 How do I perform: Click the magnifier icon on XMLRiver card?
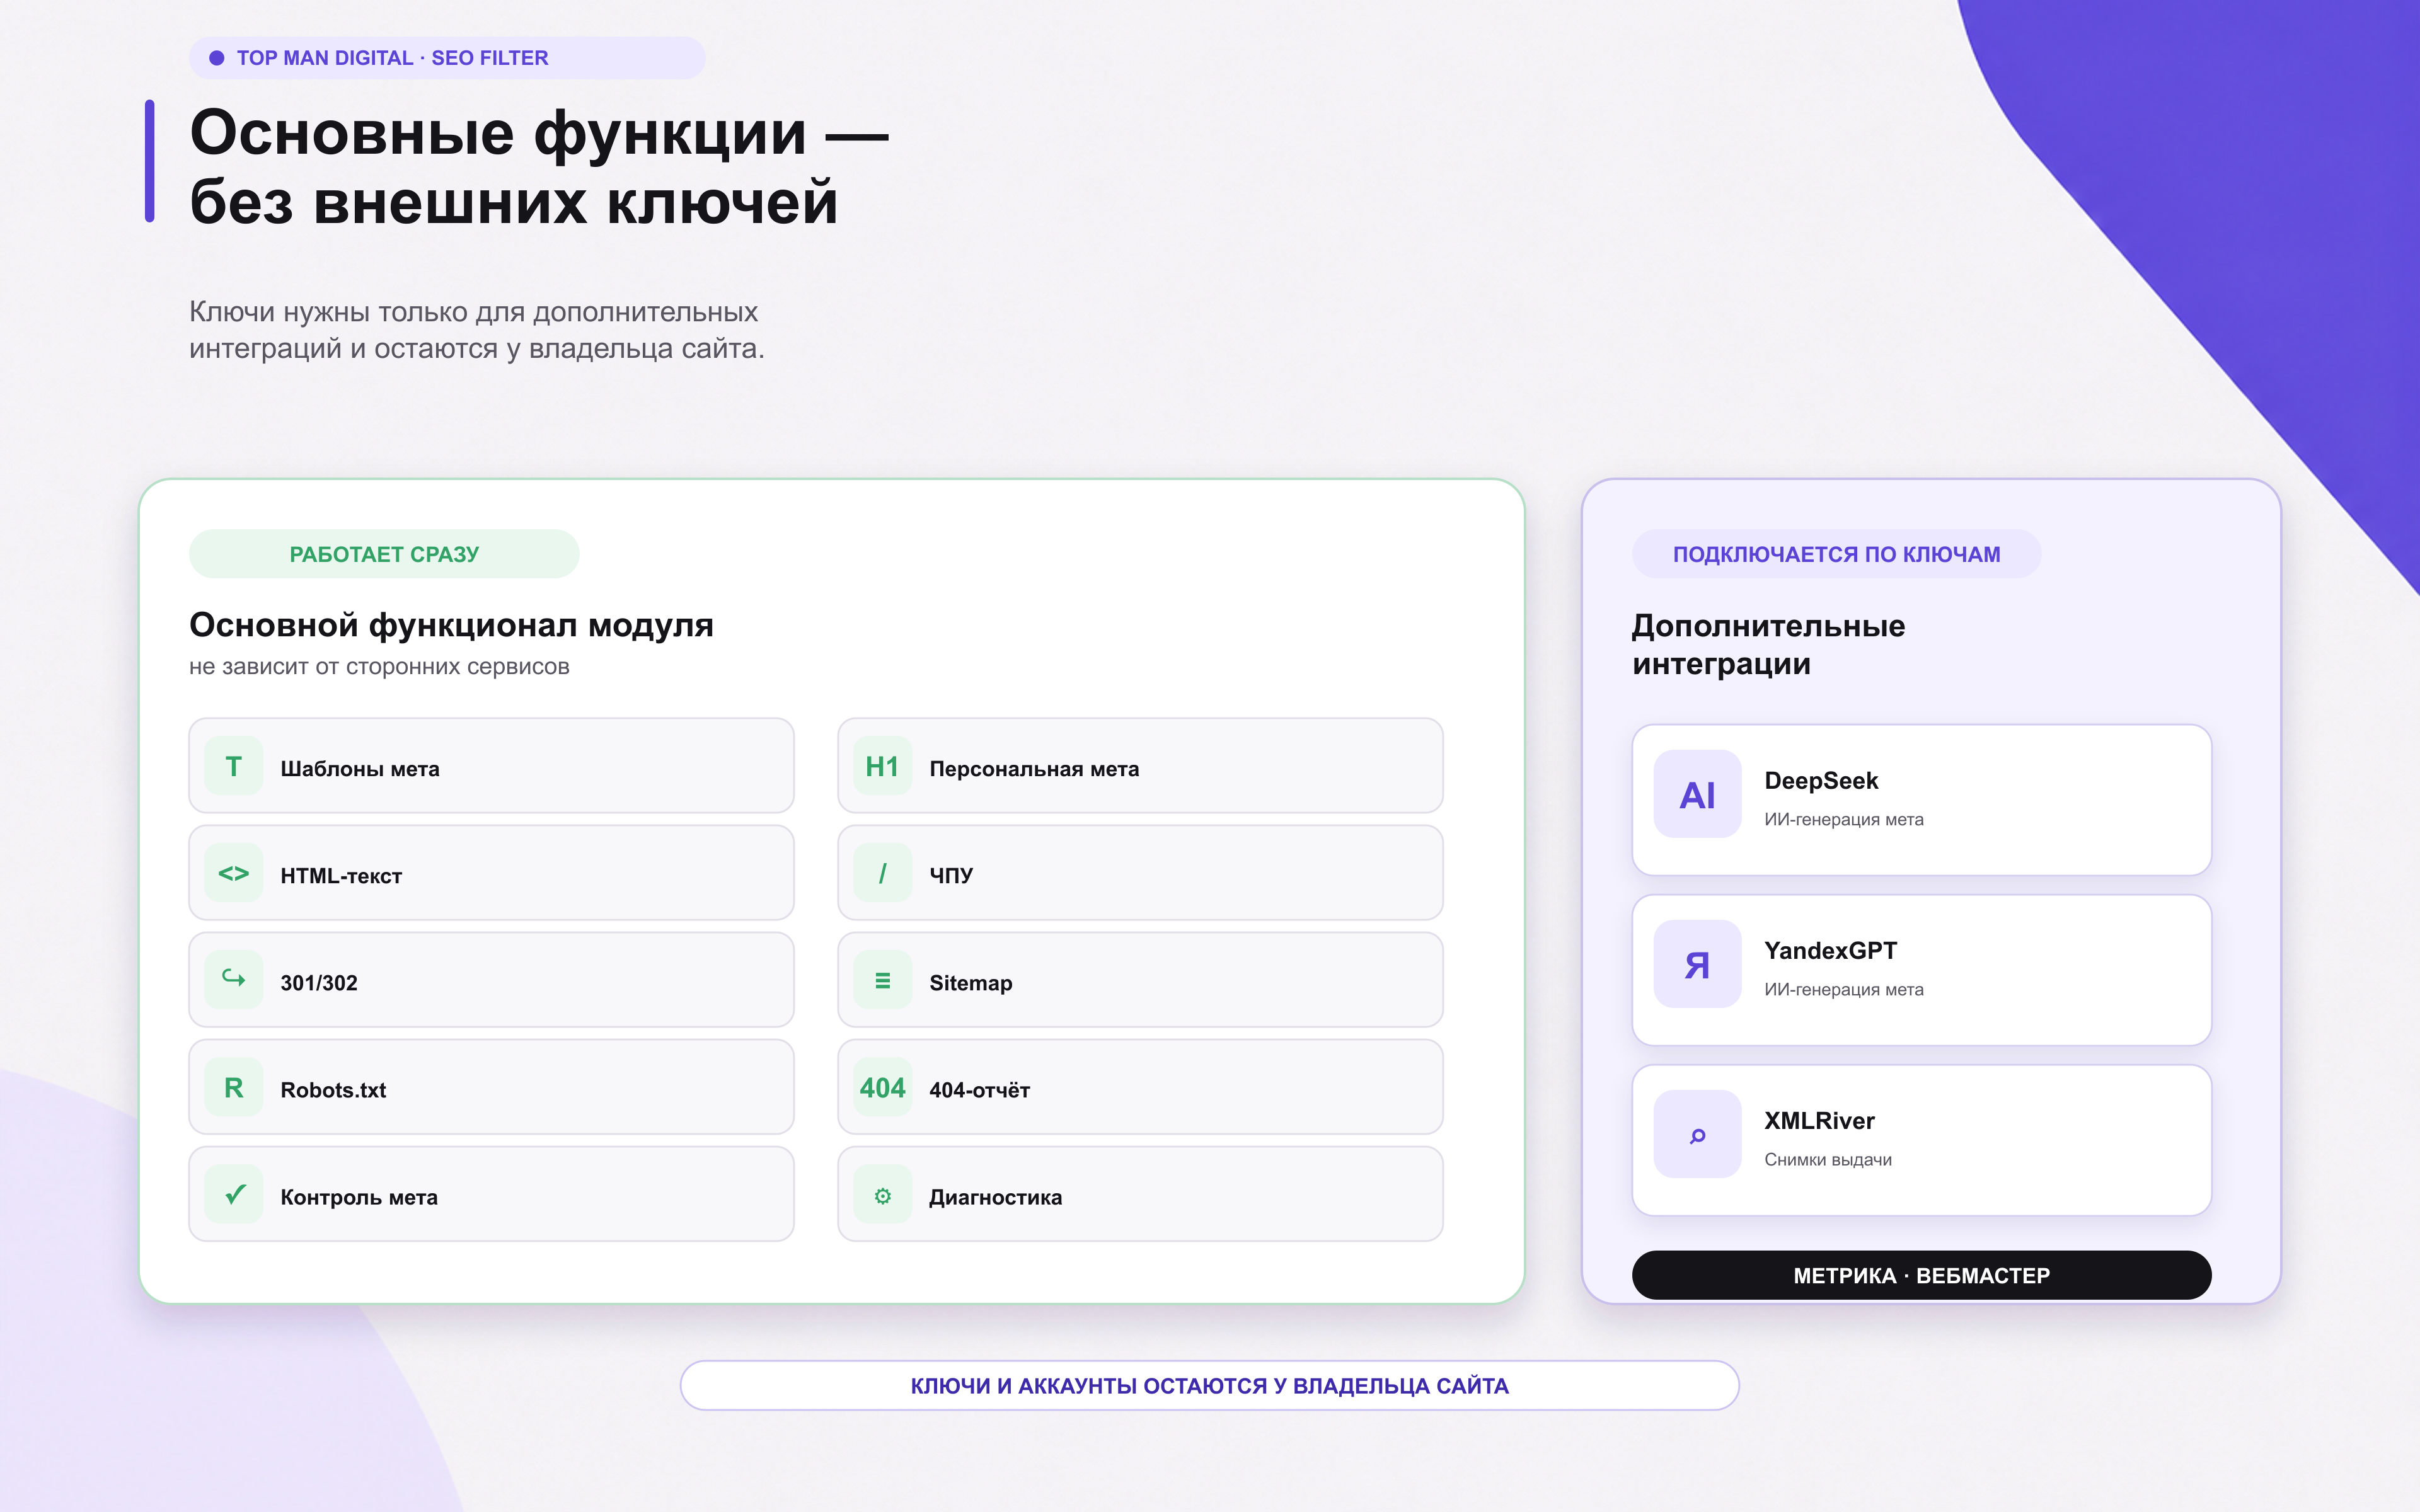click(x=1697, y=1134)
